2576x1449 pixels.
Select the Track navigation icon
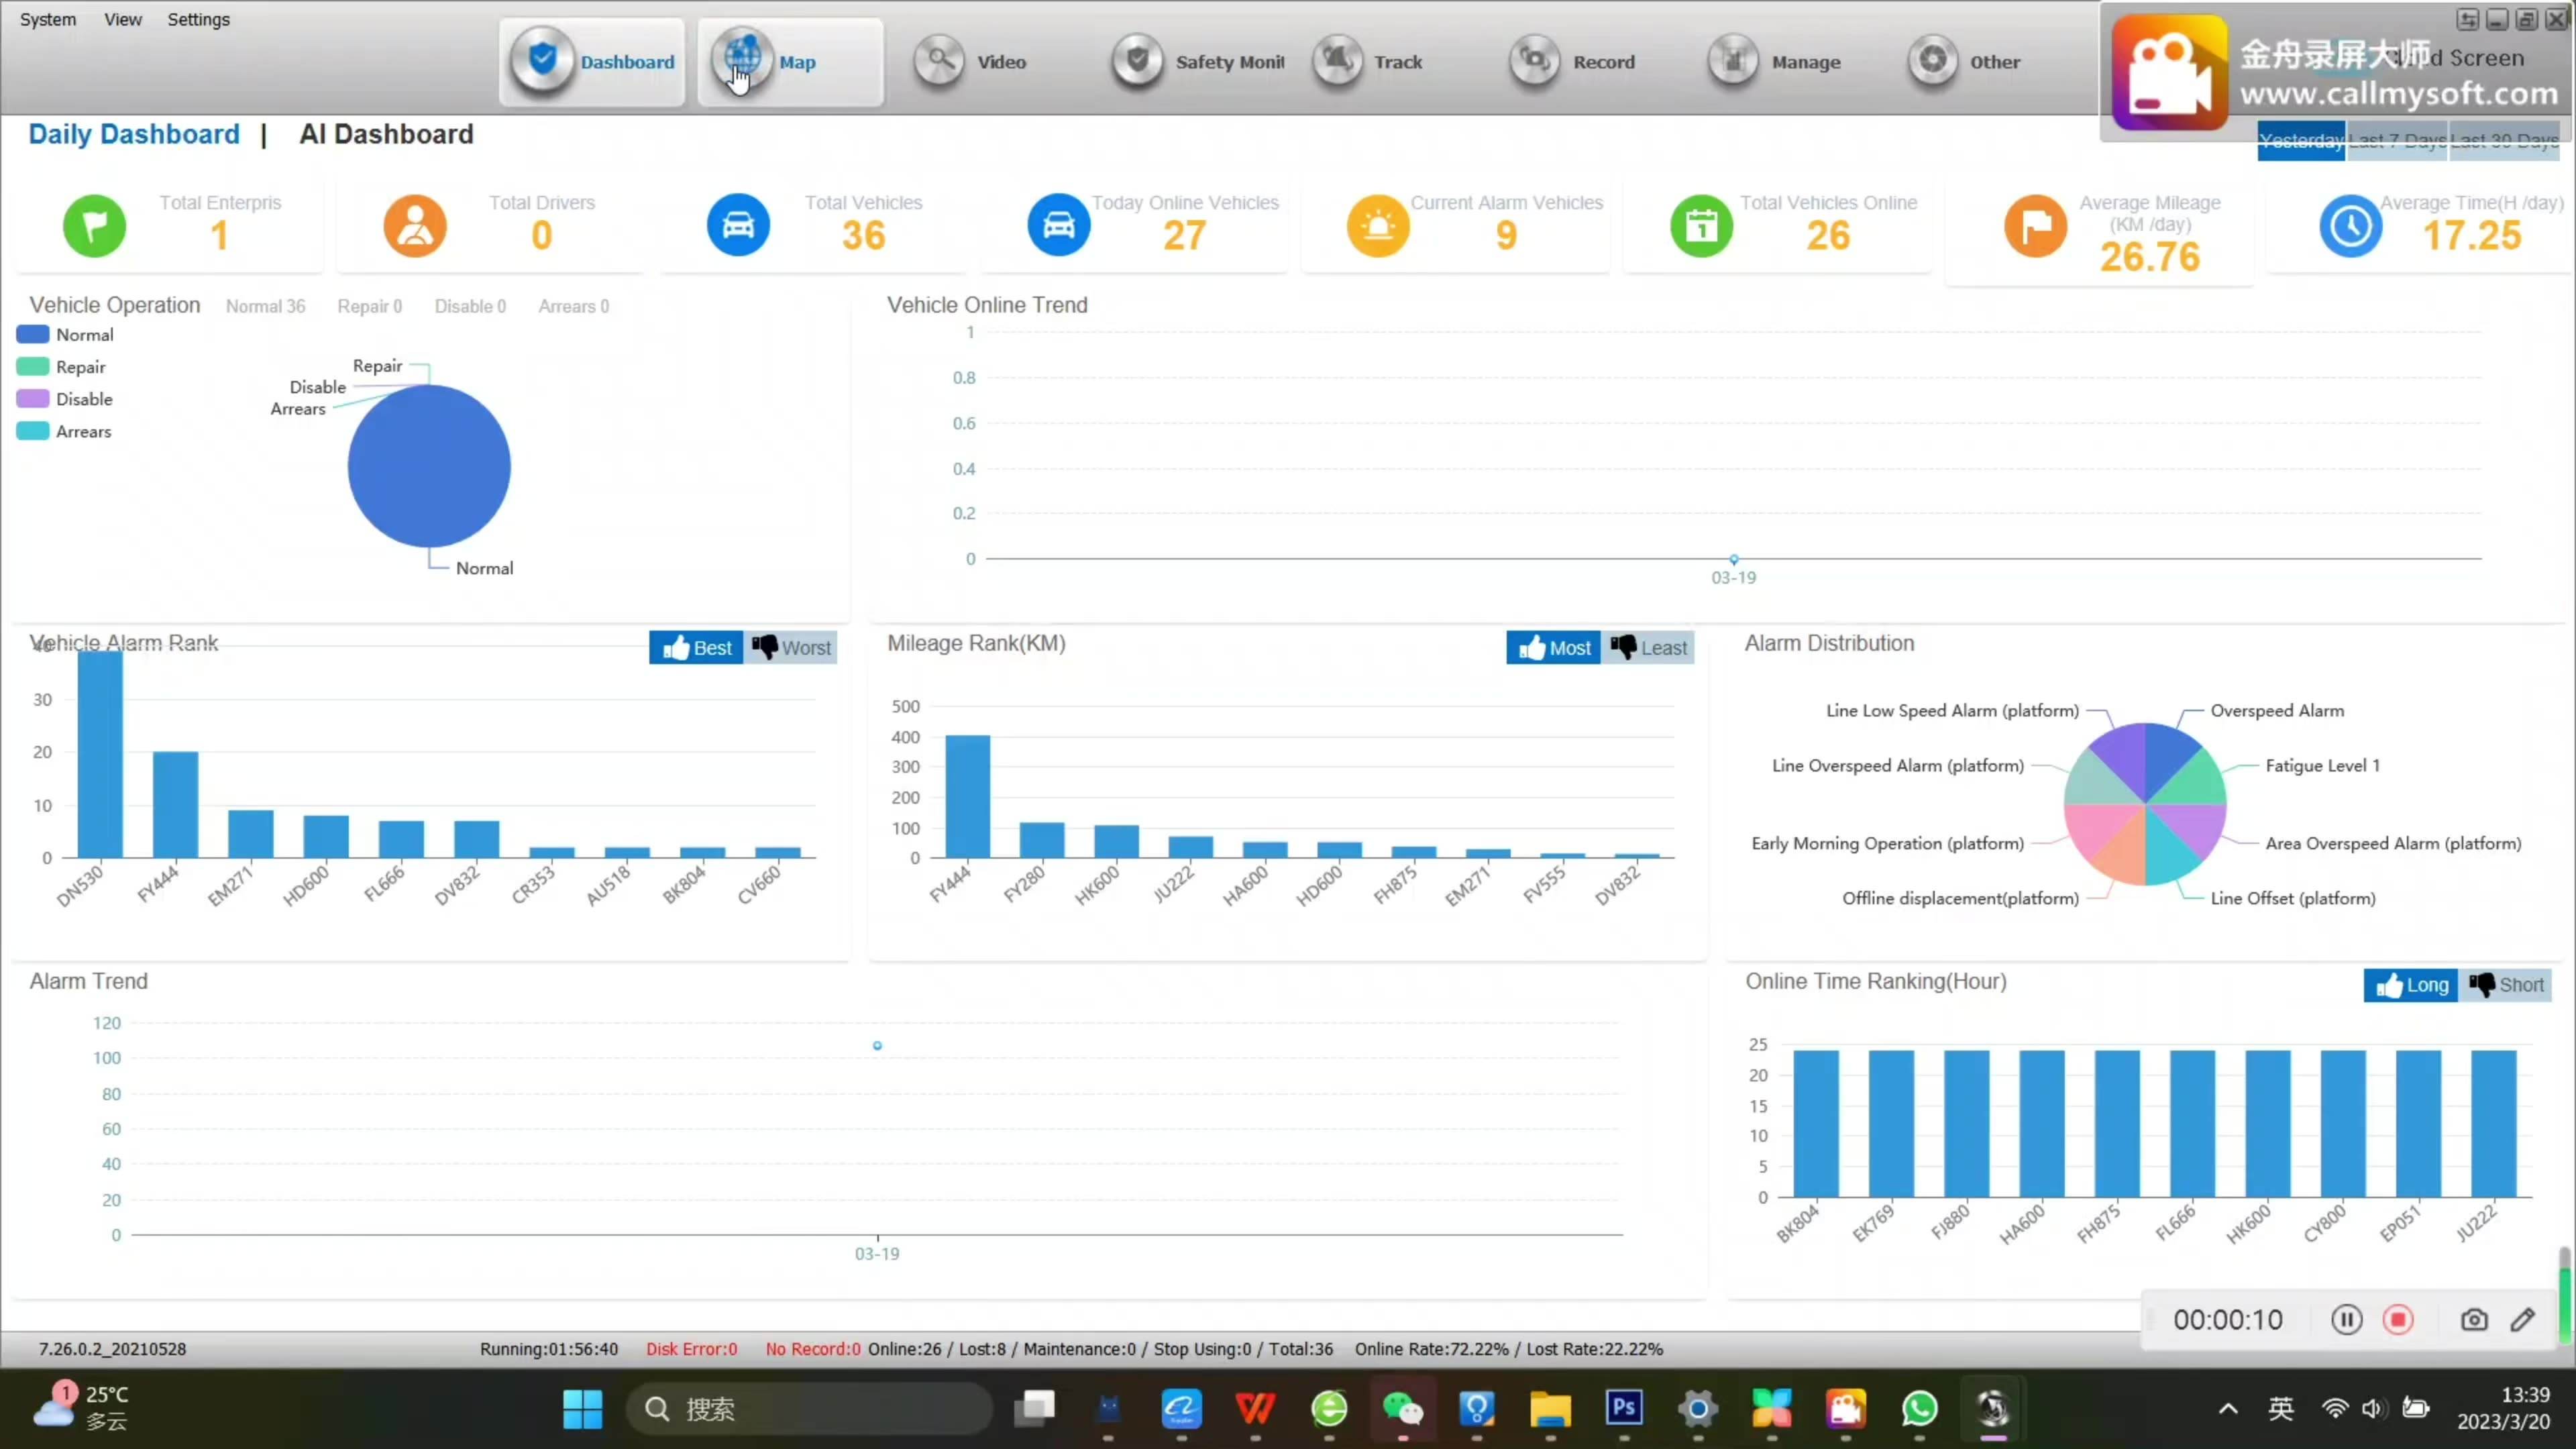click(x=1338, y=62)
